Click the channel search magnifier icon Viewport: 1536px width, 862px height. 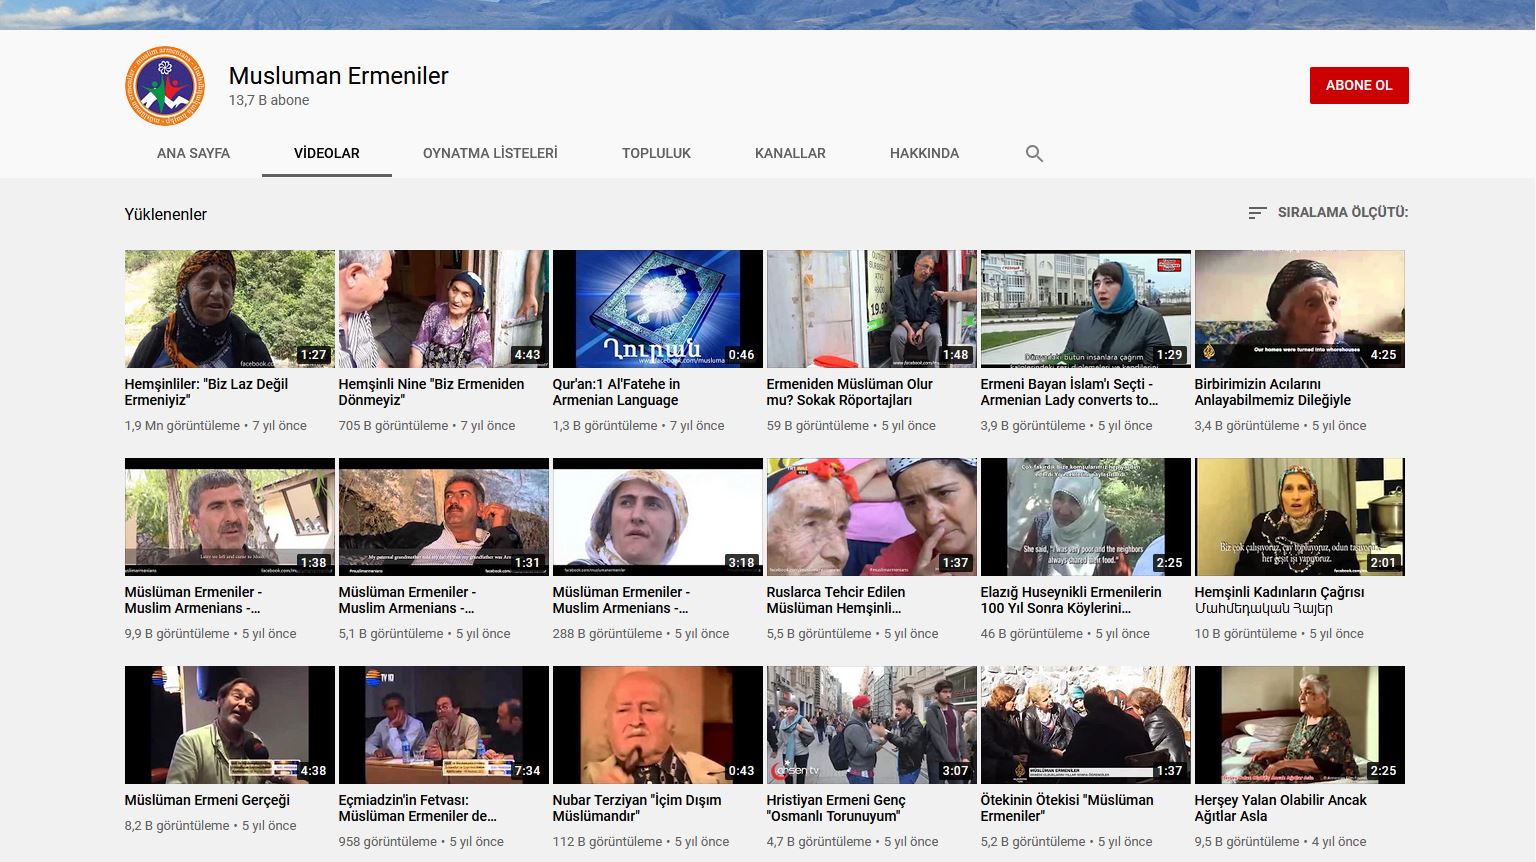pyautogui.click(x=1034, y=153)
